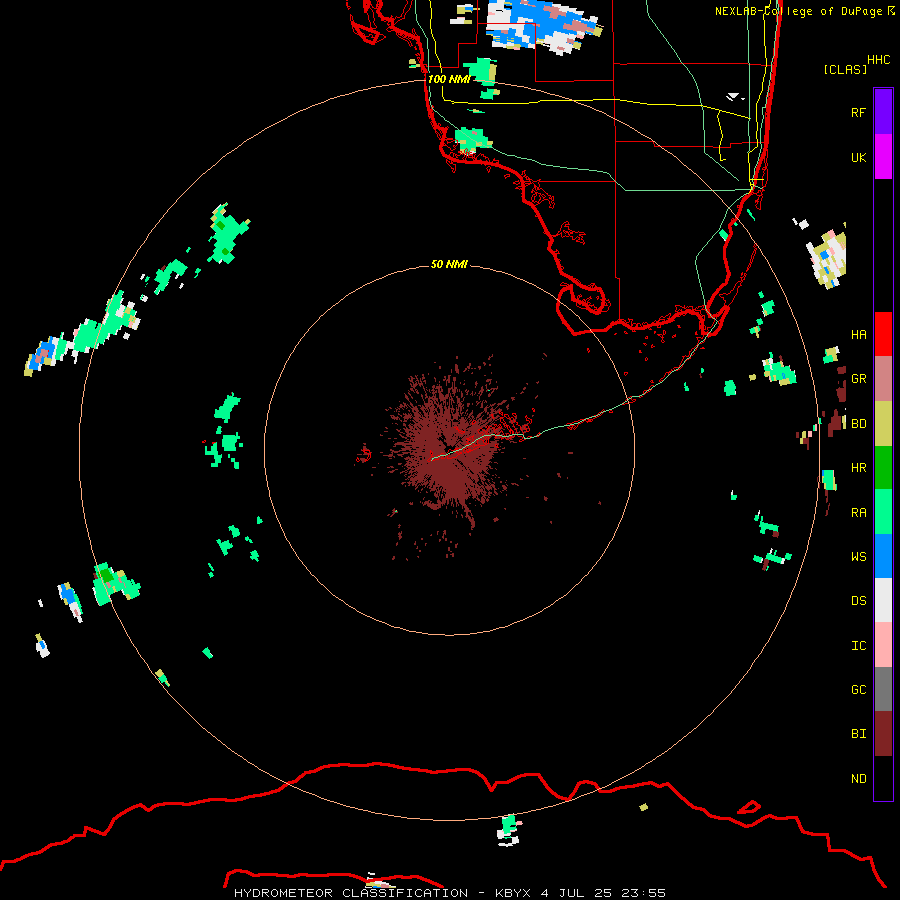Click the UK magenta legend swatch
Image resolution: width=900 pixels, height=900 pixels.
[x=883, y=157]
